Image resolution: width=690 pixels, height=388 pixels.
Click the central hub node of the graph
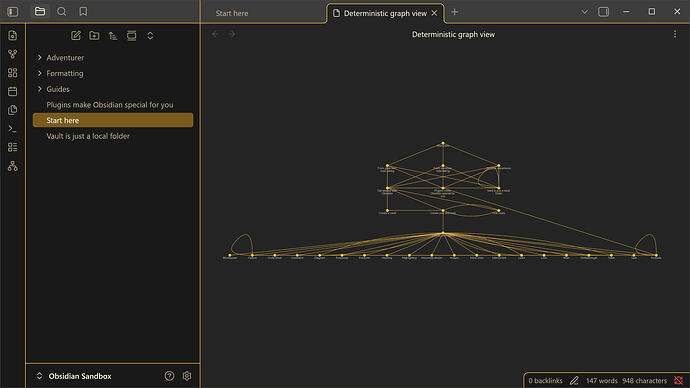[x=443, y=233]
